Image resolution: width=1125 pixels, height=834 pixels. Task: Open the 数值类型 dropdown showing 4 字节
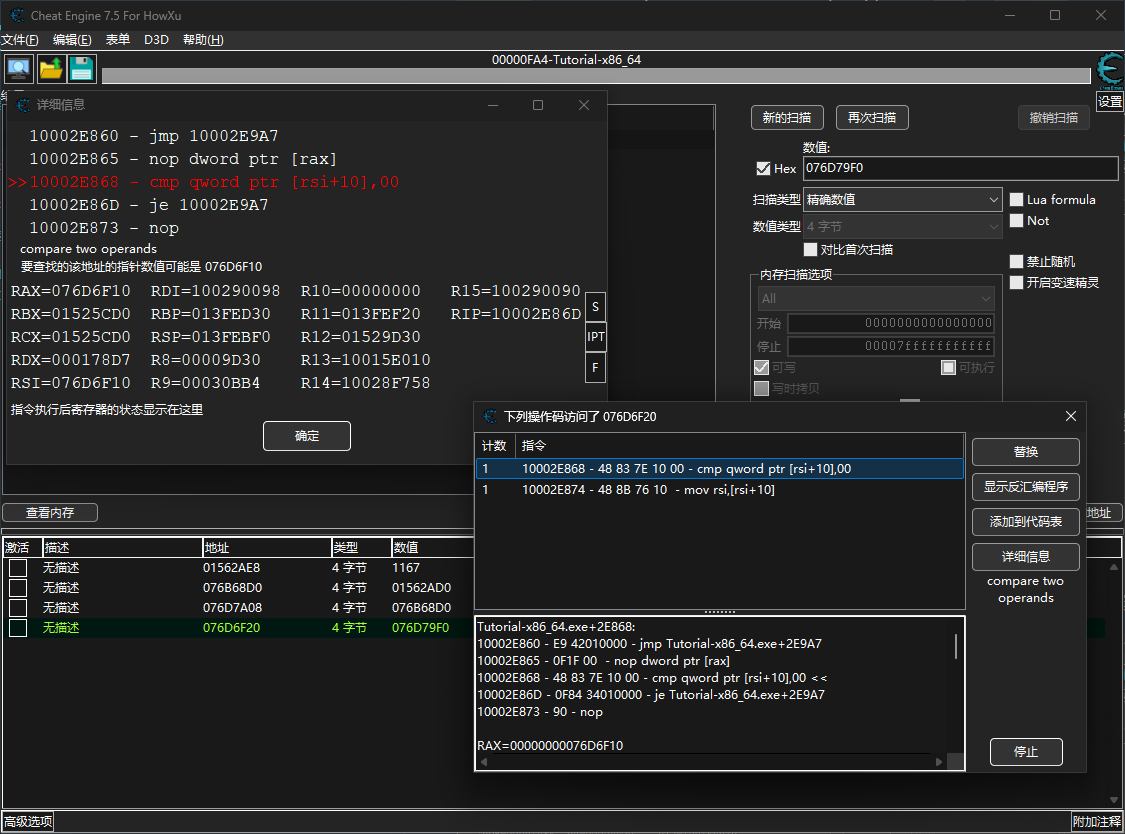coord(902,227)
